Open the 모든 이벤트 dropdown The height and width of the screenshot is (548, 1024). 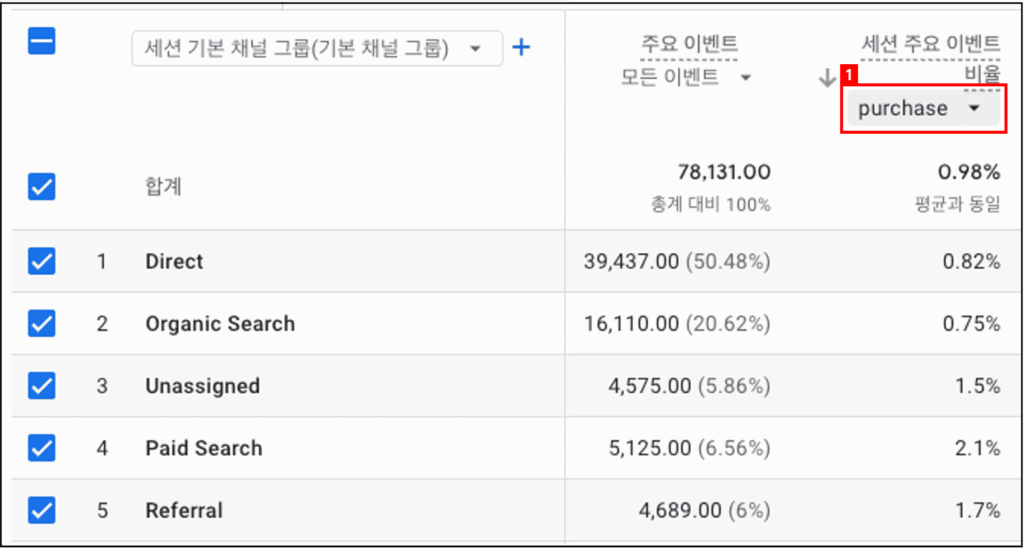[686, 78]
